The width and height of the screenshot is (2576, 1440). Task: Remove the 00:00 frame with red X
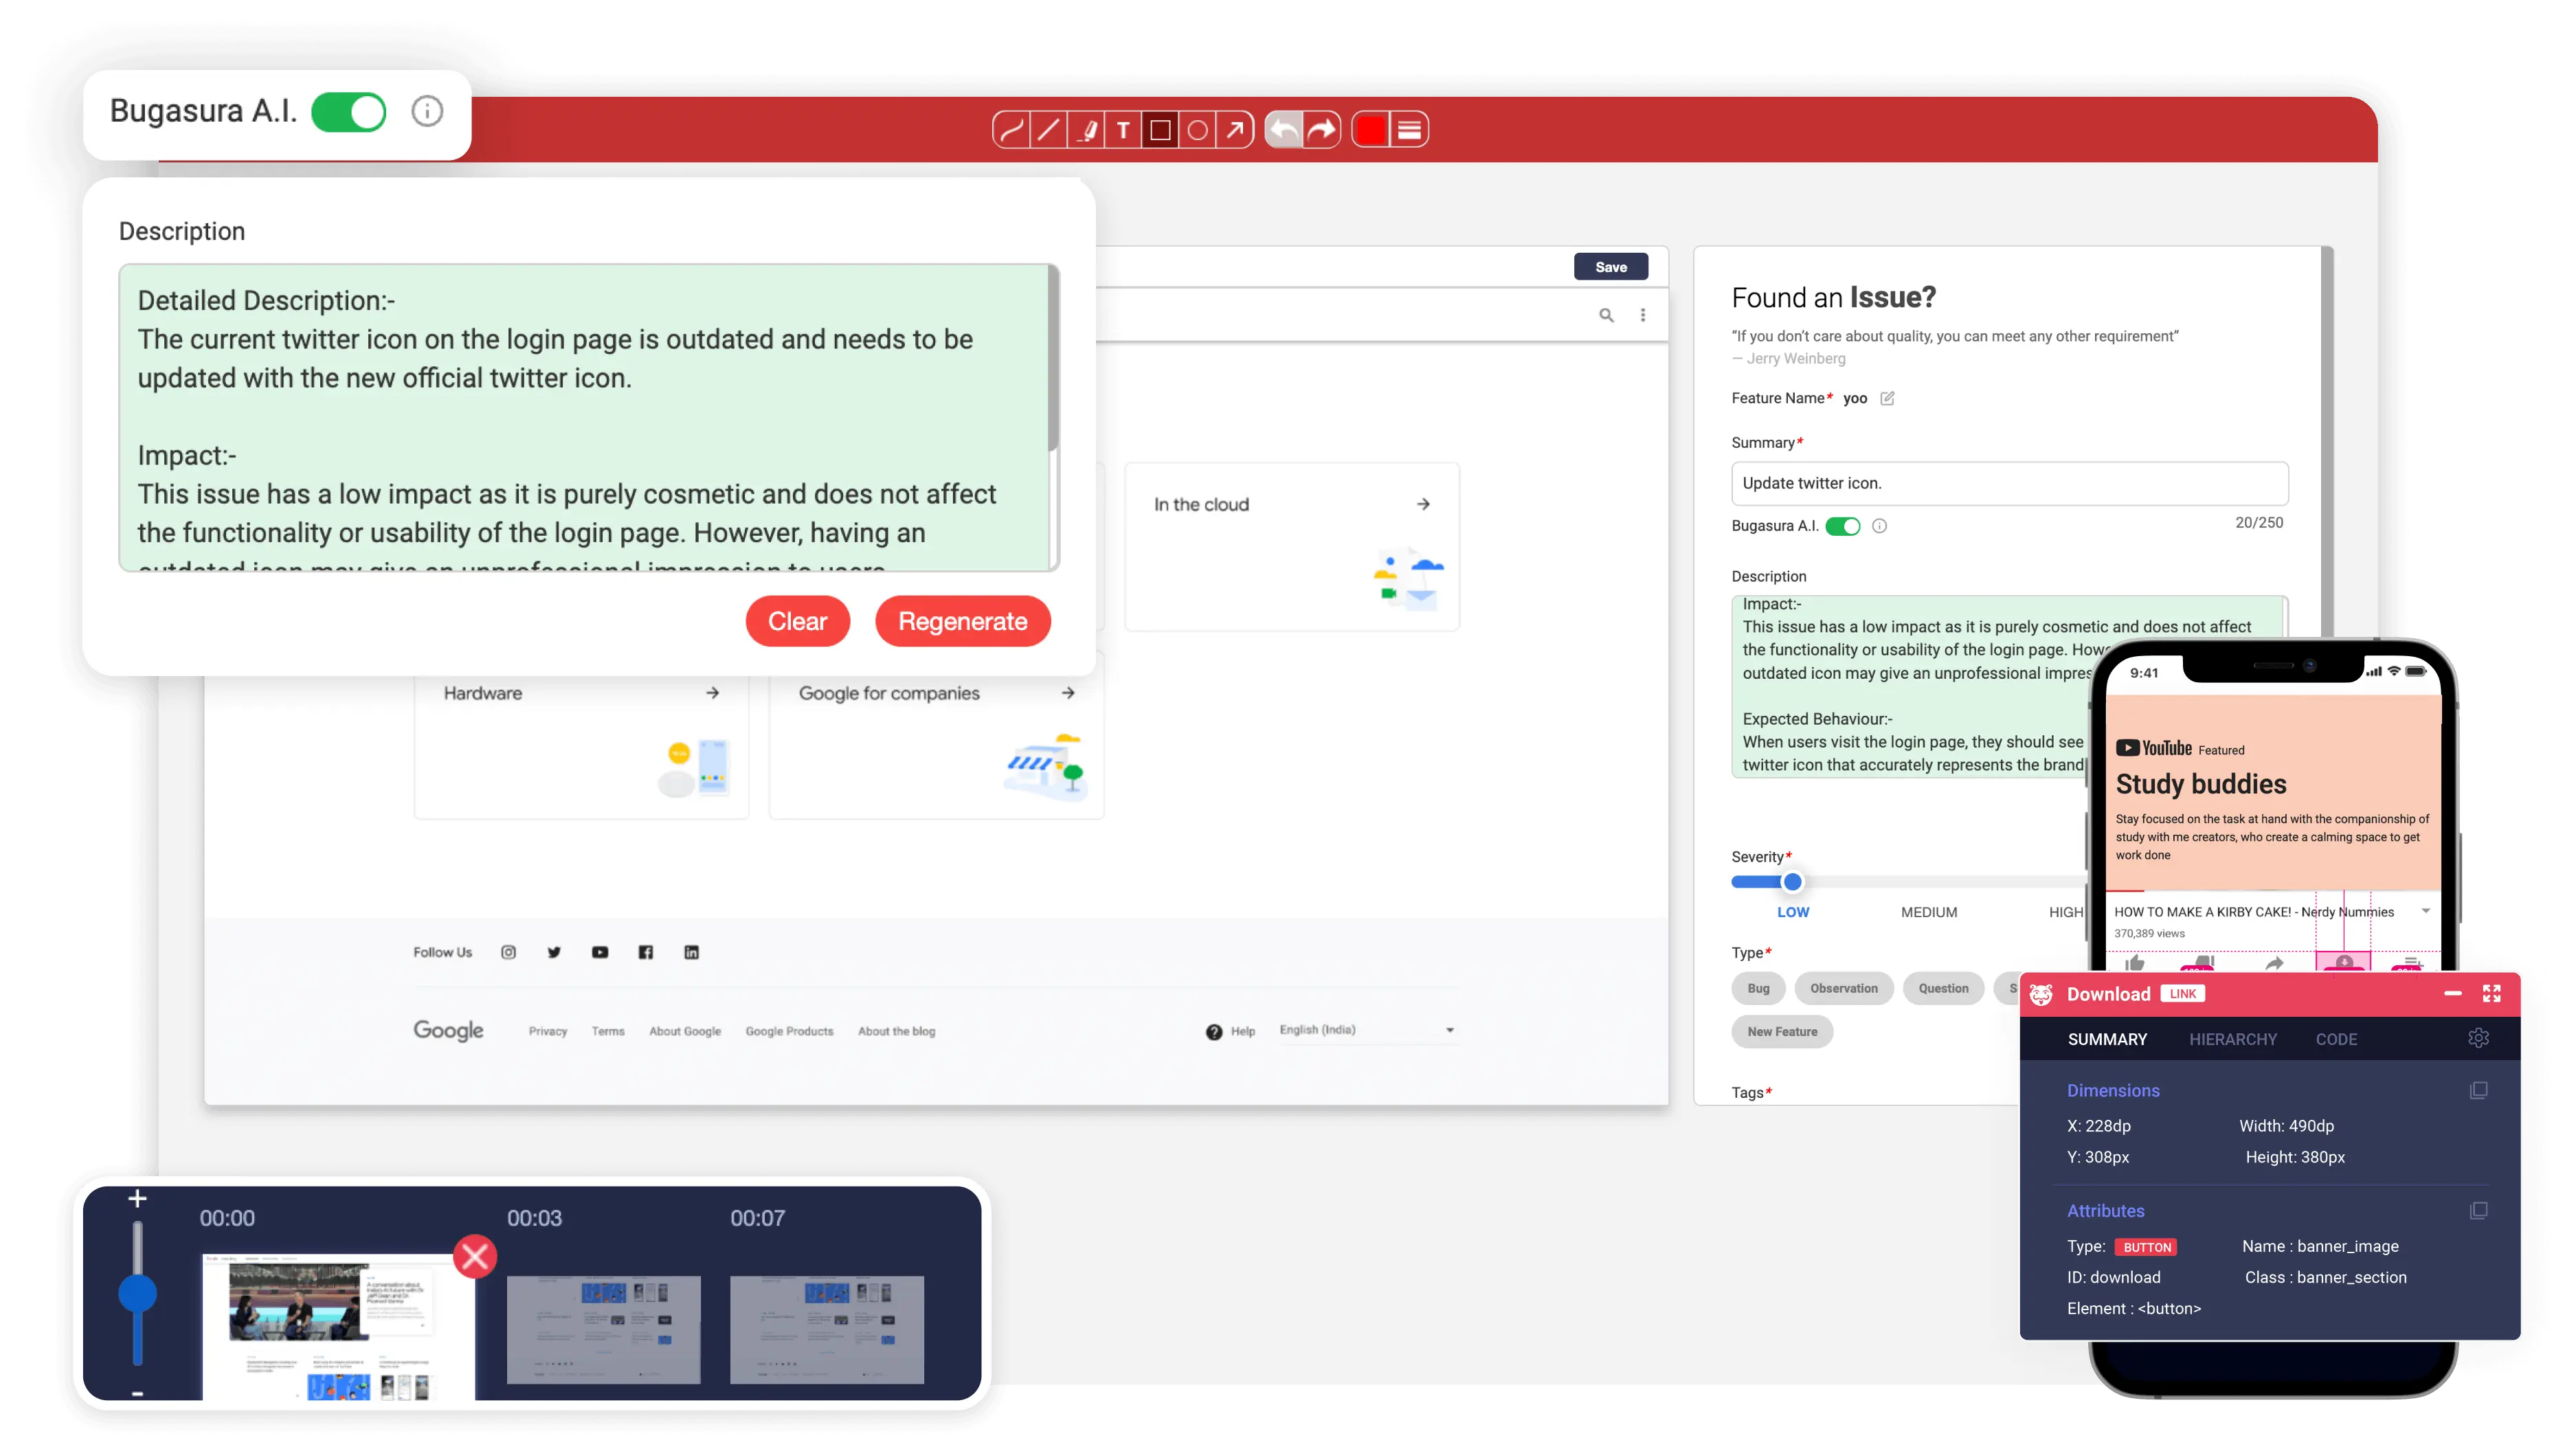(x=475, y=1257)
